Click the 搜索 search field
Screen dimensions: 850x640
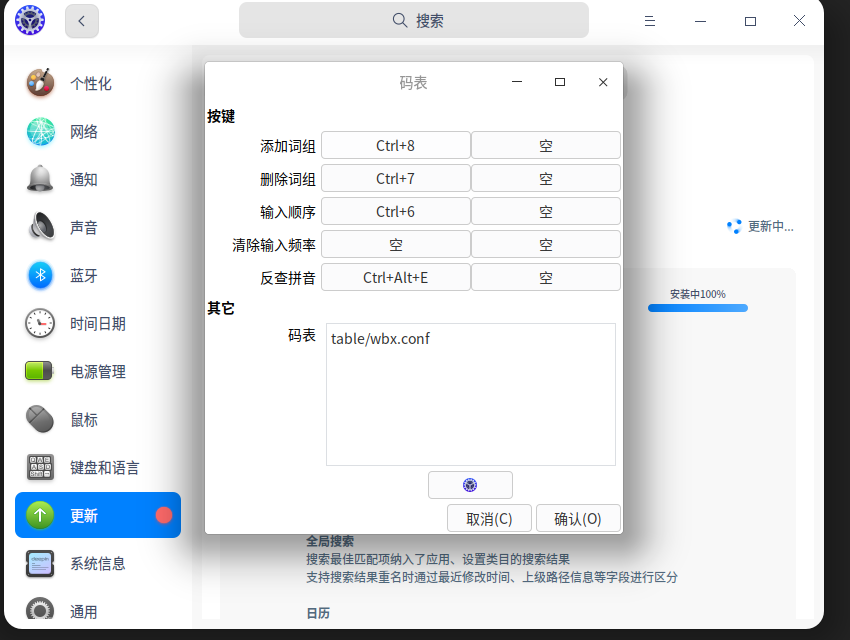pyautogui.click(x=413, y=20)
